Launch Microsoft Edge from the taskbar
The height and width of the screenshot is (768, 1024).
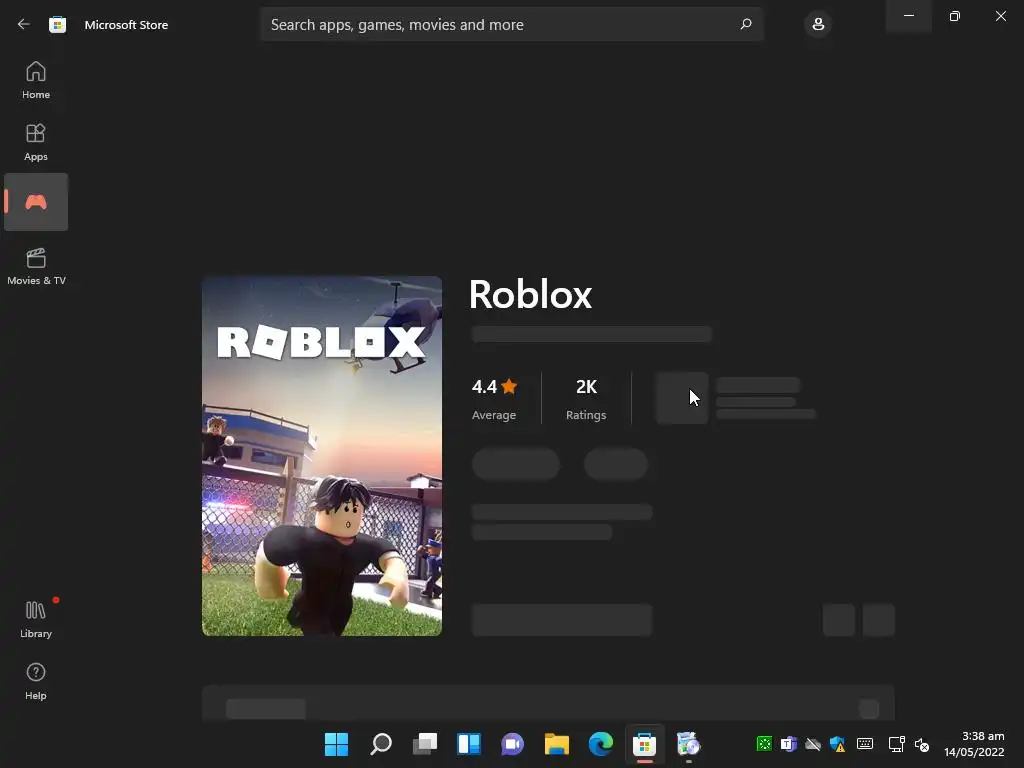point(601,744)
